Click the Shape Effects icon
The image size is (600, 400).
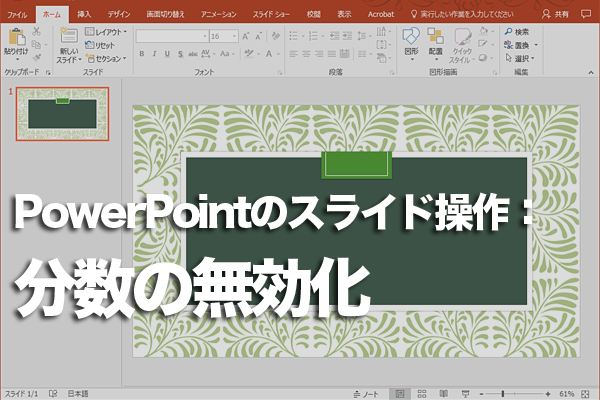click(483, 58)
